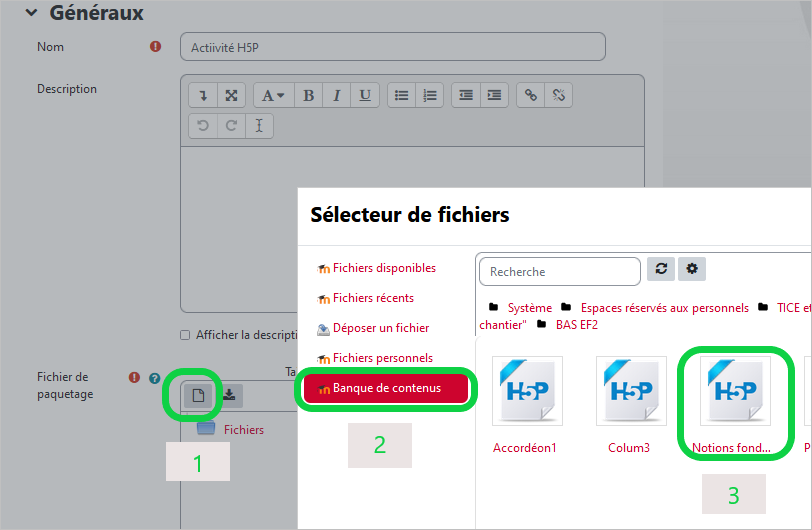The height and width of the screenshot is (530, 812).
Task: Navigate to Espaces réservés aux personnels
Action: [664, 308]
